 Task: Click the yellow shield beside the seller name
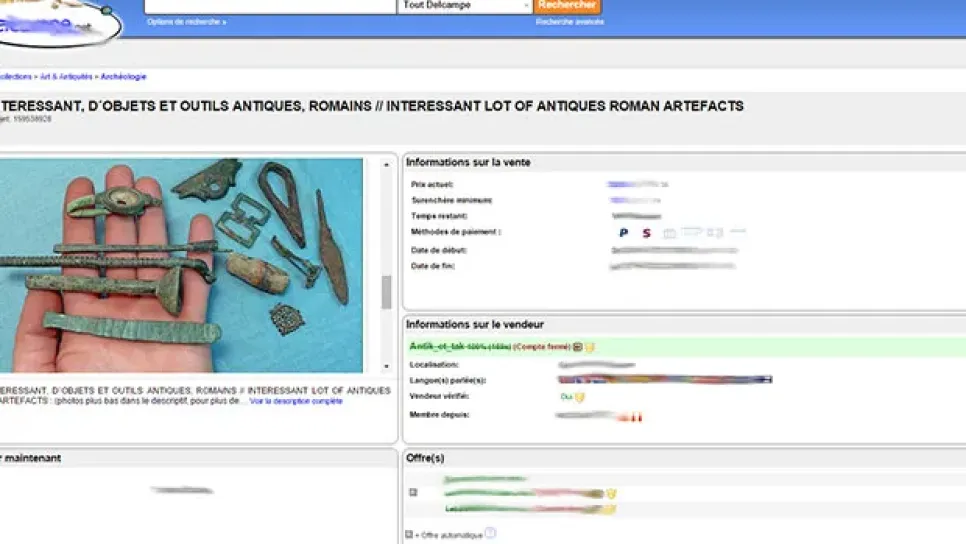590,347
